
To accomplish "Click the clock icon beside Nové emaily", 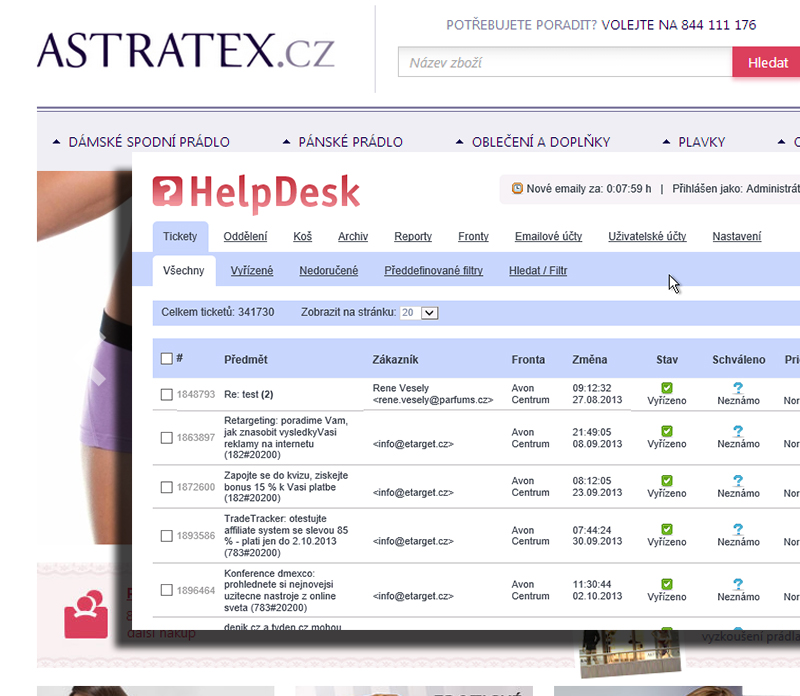I will pyautogui.click(x=517, y=188).
